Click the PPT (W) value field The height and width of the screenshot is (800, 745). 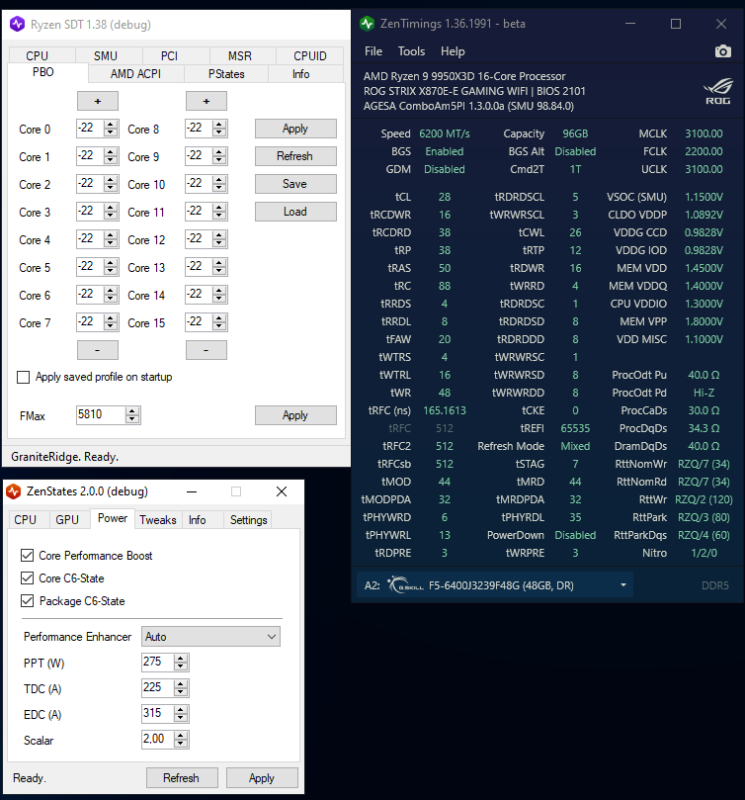158,662
